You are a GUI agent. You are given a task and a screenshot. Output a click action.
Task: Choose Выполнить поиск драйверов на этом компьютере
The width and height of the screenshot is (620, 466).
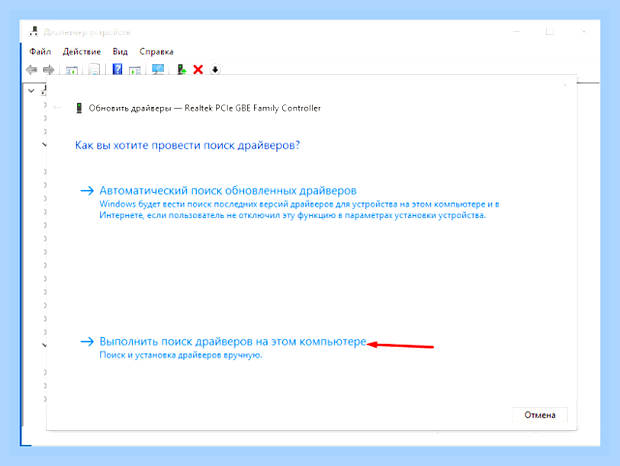232,341
